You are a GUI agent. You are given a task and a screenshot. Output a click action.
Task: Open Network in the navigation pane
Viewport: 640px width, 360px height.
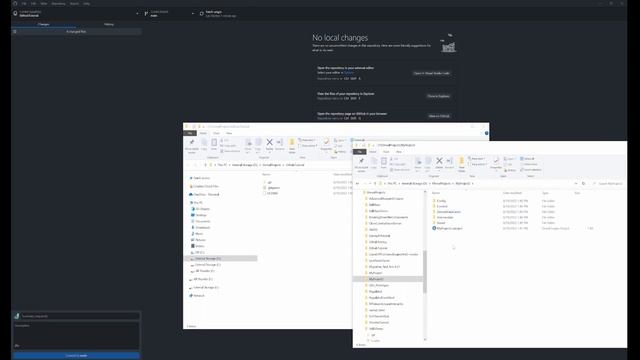pyautogui.click(x=197, y=296)
